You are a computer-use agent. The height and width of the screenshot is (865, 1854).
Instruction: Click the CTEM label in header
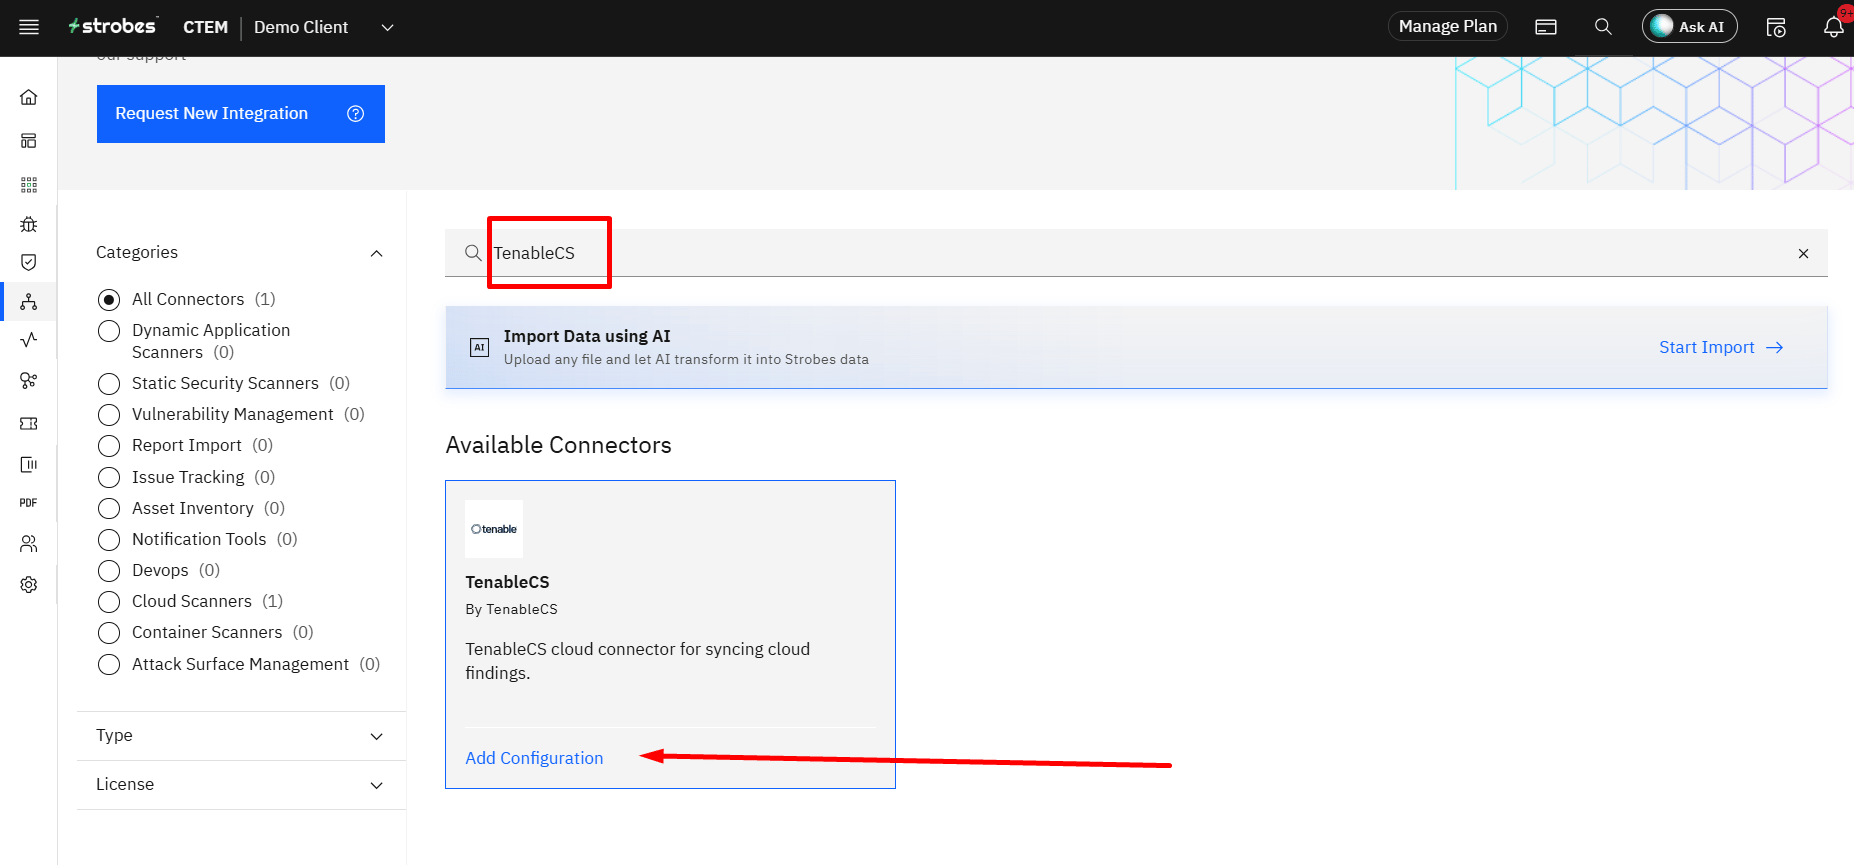(205, 27)
